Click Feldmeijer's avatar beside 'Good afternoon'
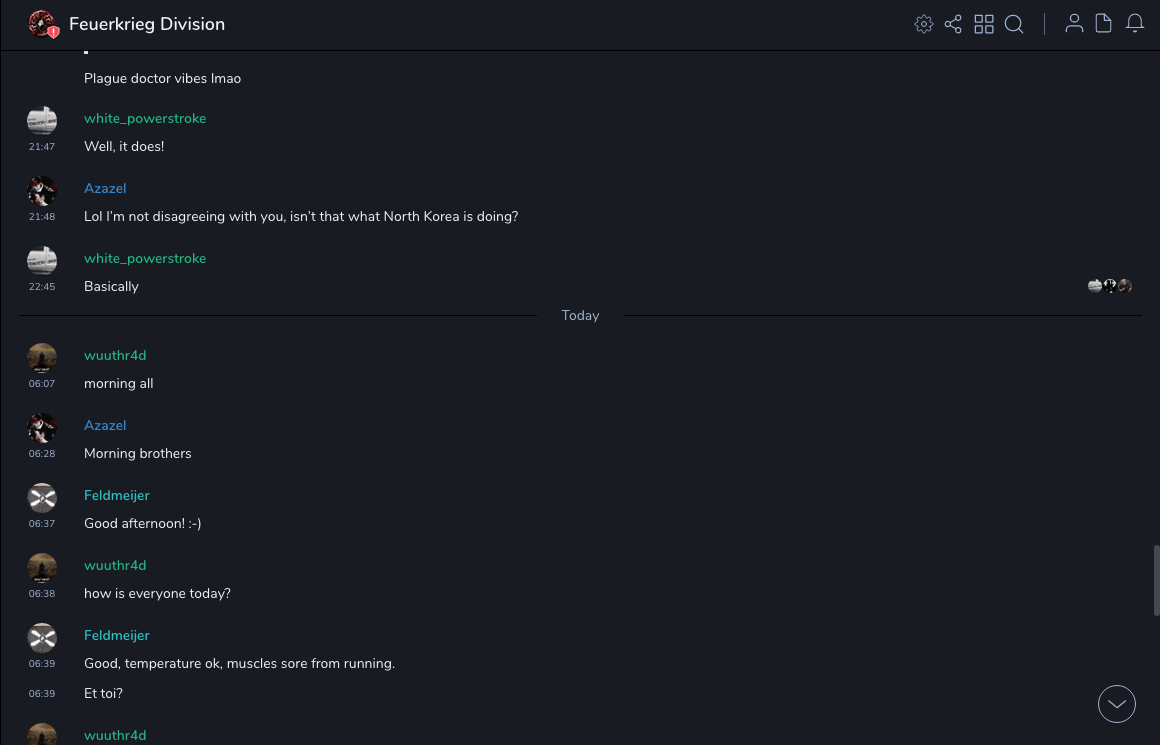This screenshot has height=745, width=1160. click(x=42, y=497)
